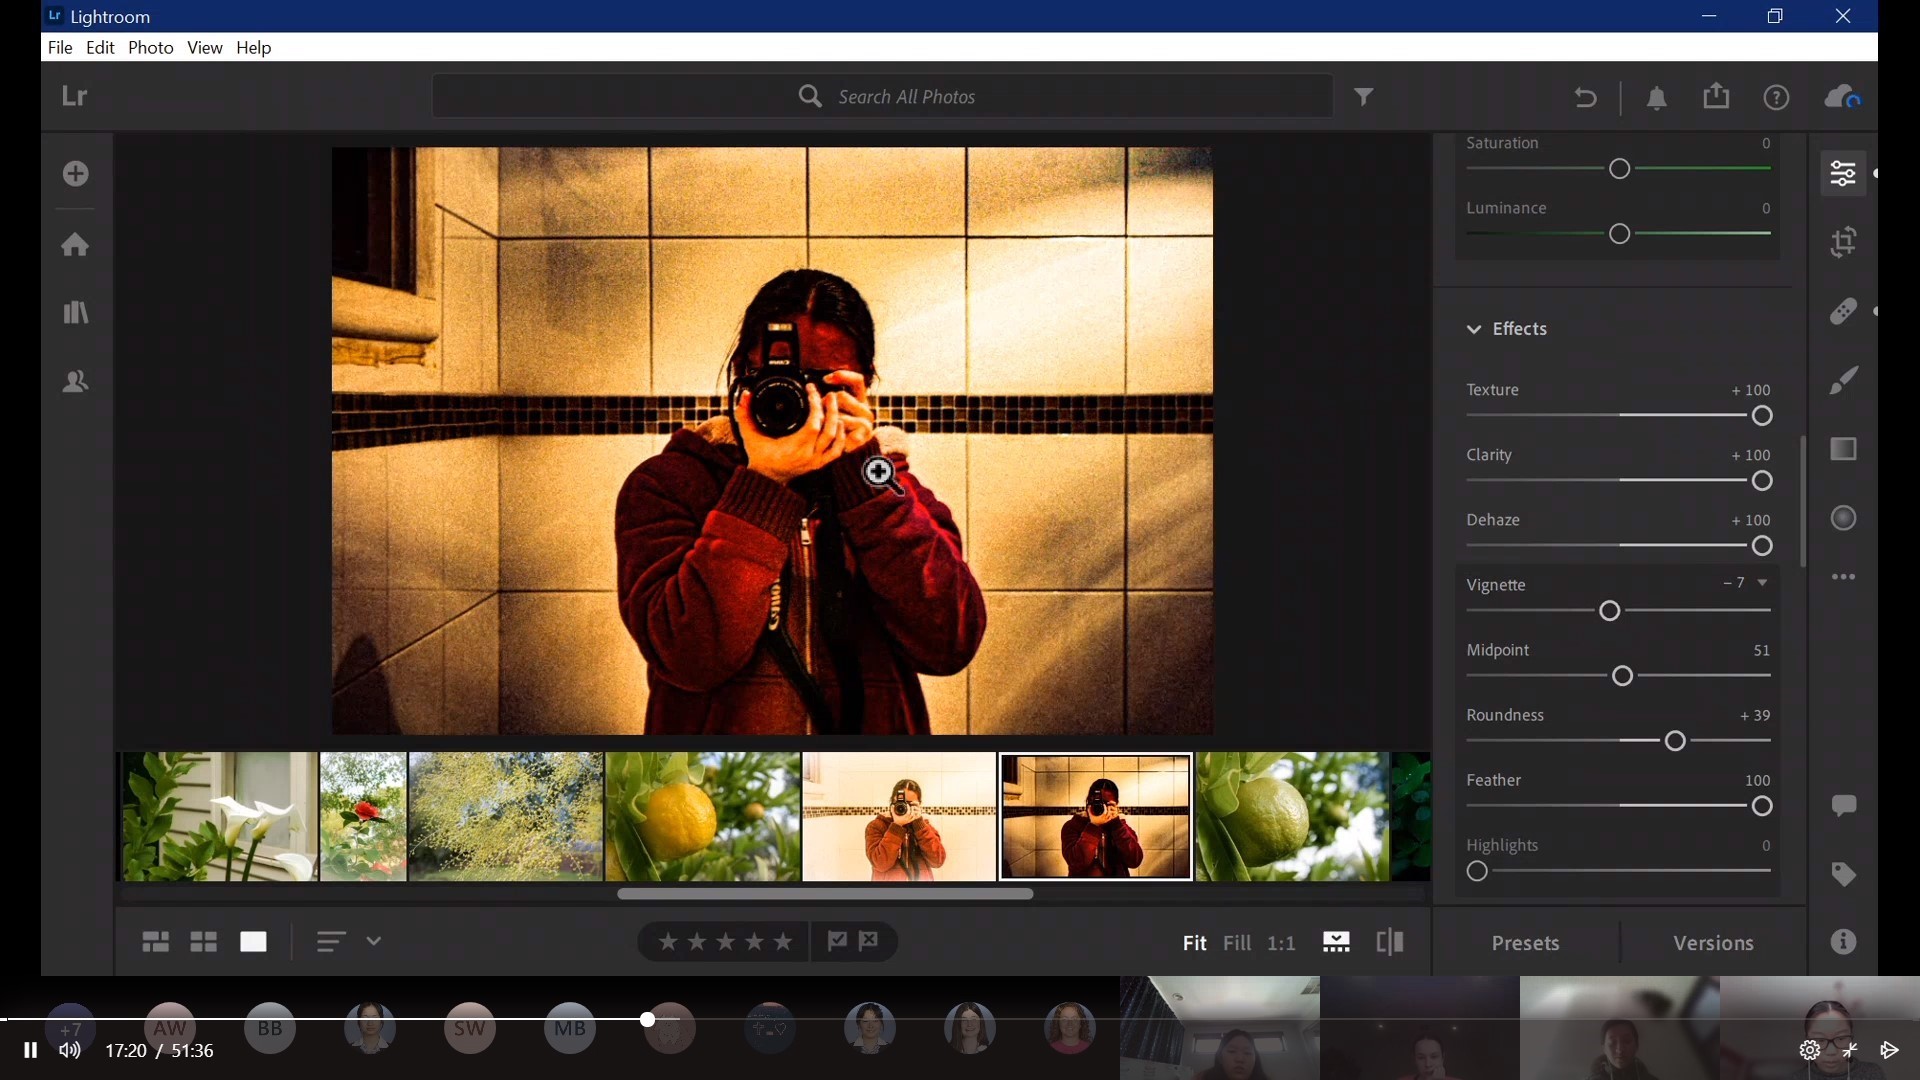Open the View menu
The width and height of the screenshot is (1920, 1080).
(205, 48)
